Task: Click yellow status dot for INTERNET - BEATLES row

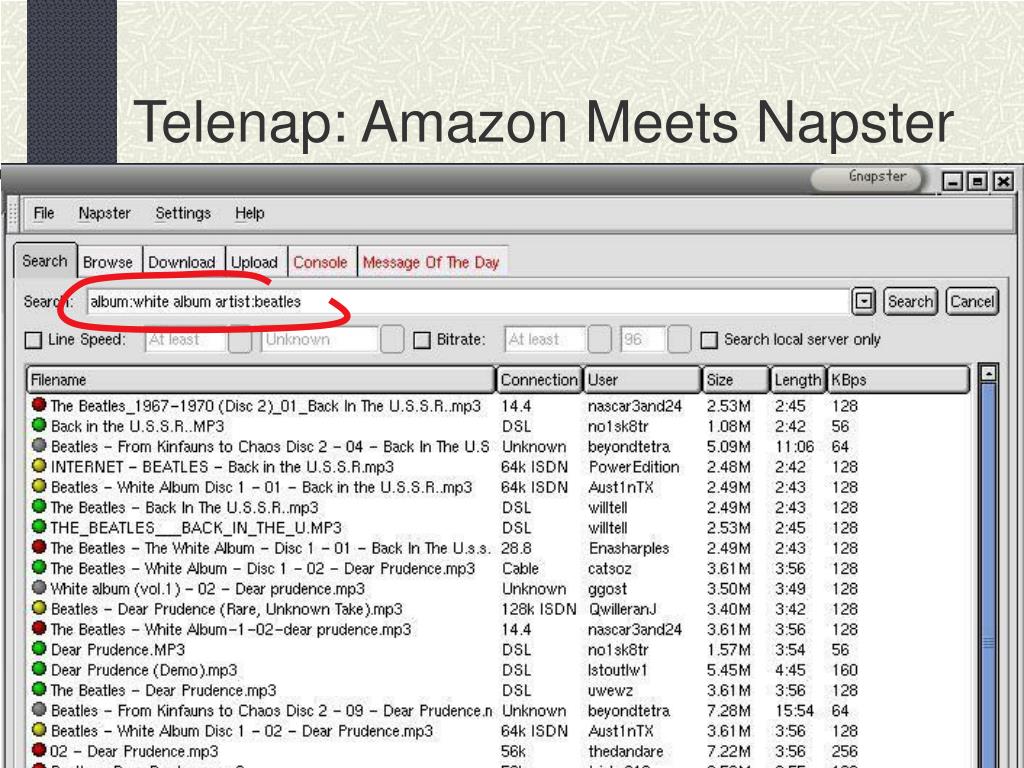Action: click(39, 466)
